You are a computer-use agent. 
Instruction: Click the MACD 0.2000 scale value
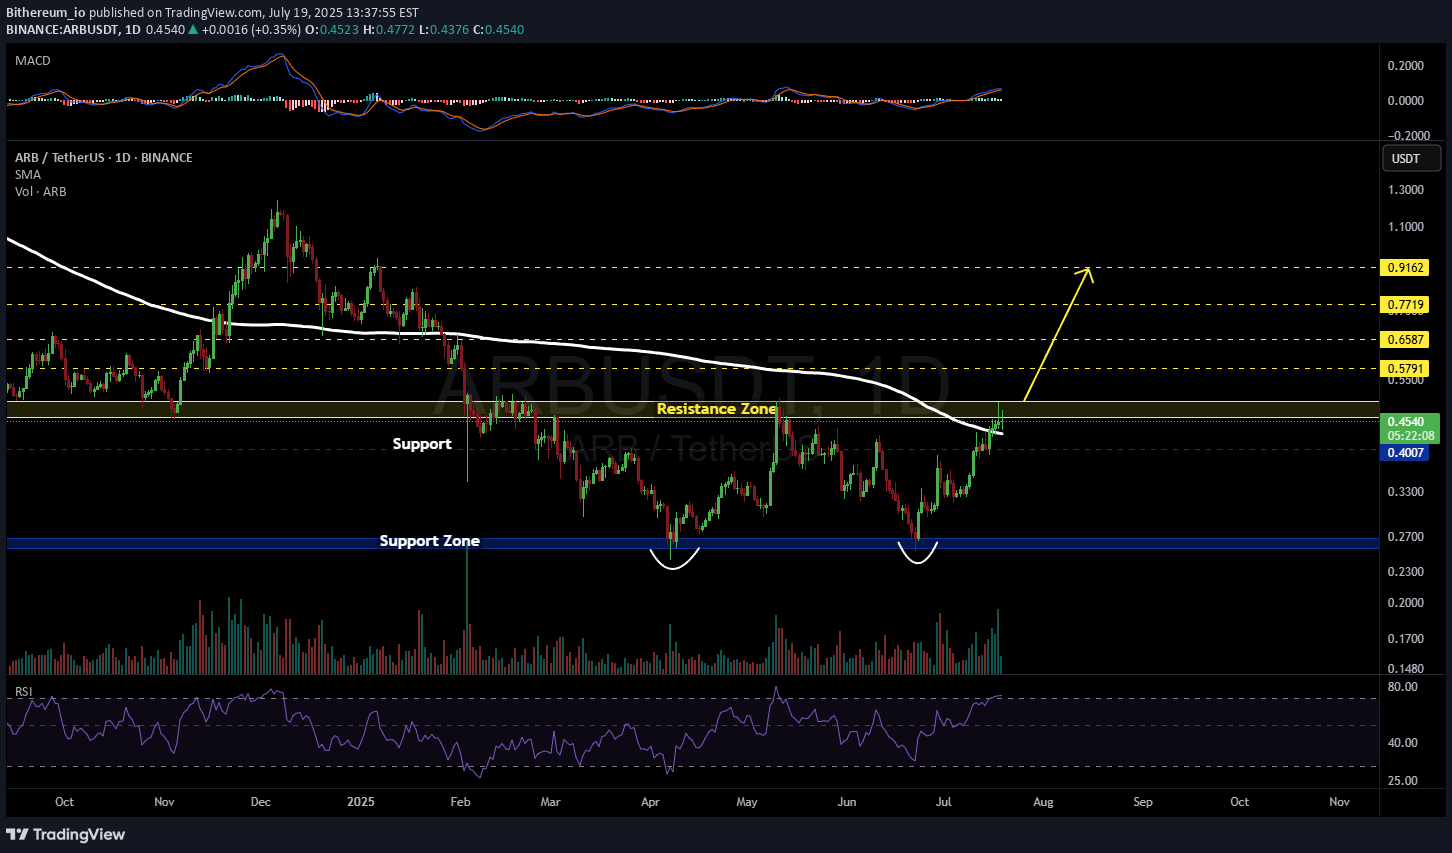pos(1406,66)
